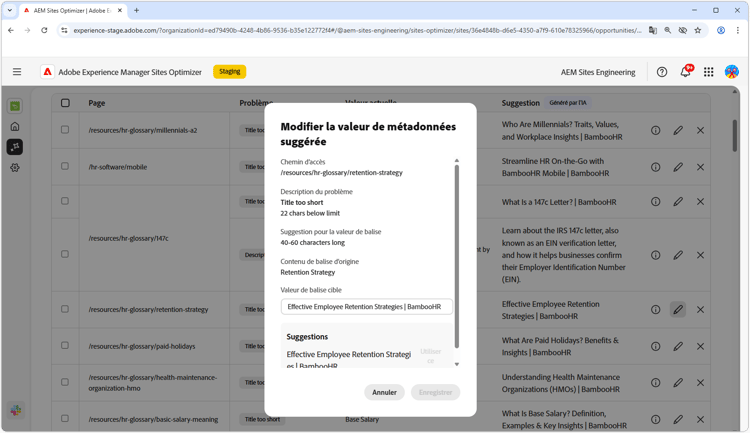Screen dimensions: 750x433
Task: Open the browser tab list dropdown
Action: tap(10, 10)
